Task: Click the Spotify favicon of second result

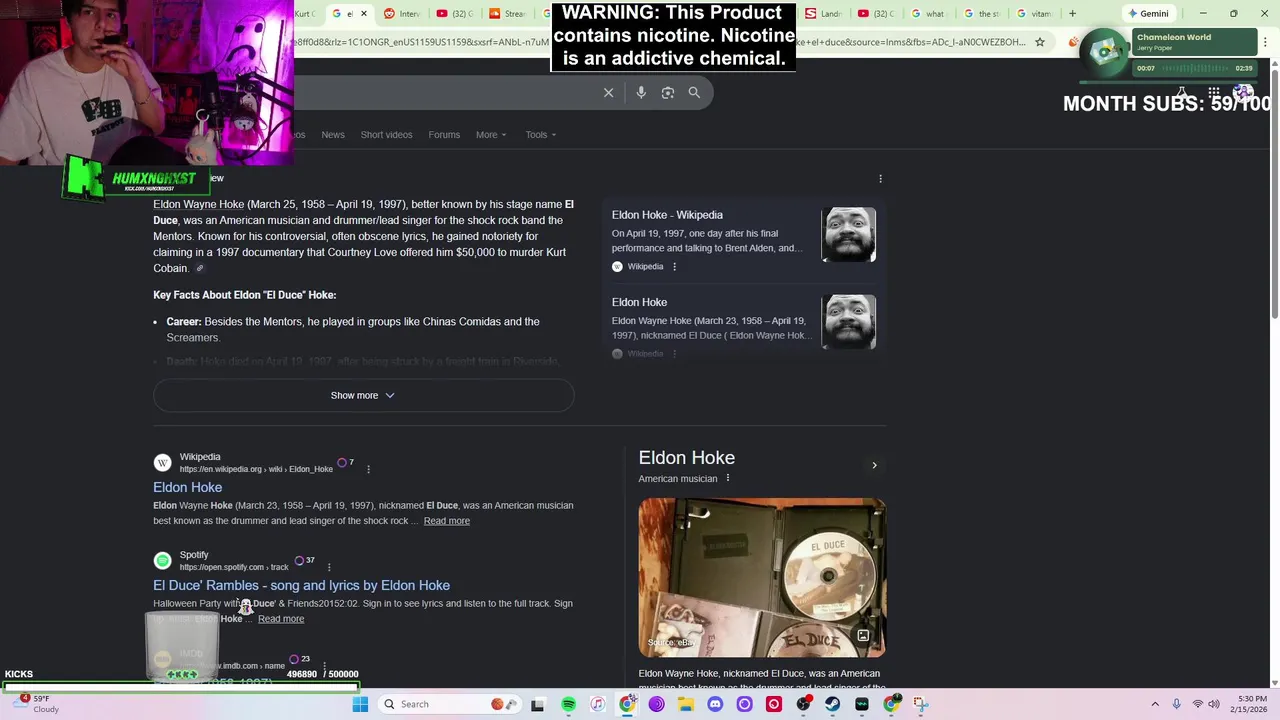Action: [x=162, y=560]
